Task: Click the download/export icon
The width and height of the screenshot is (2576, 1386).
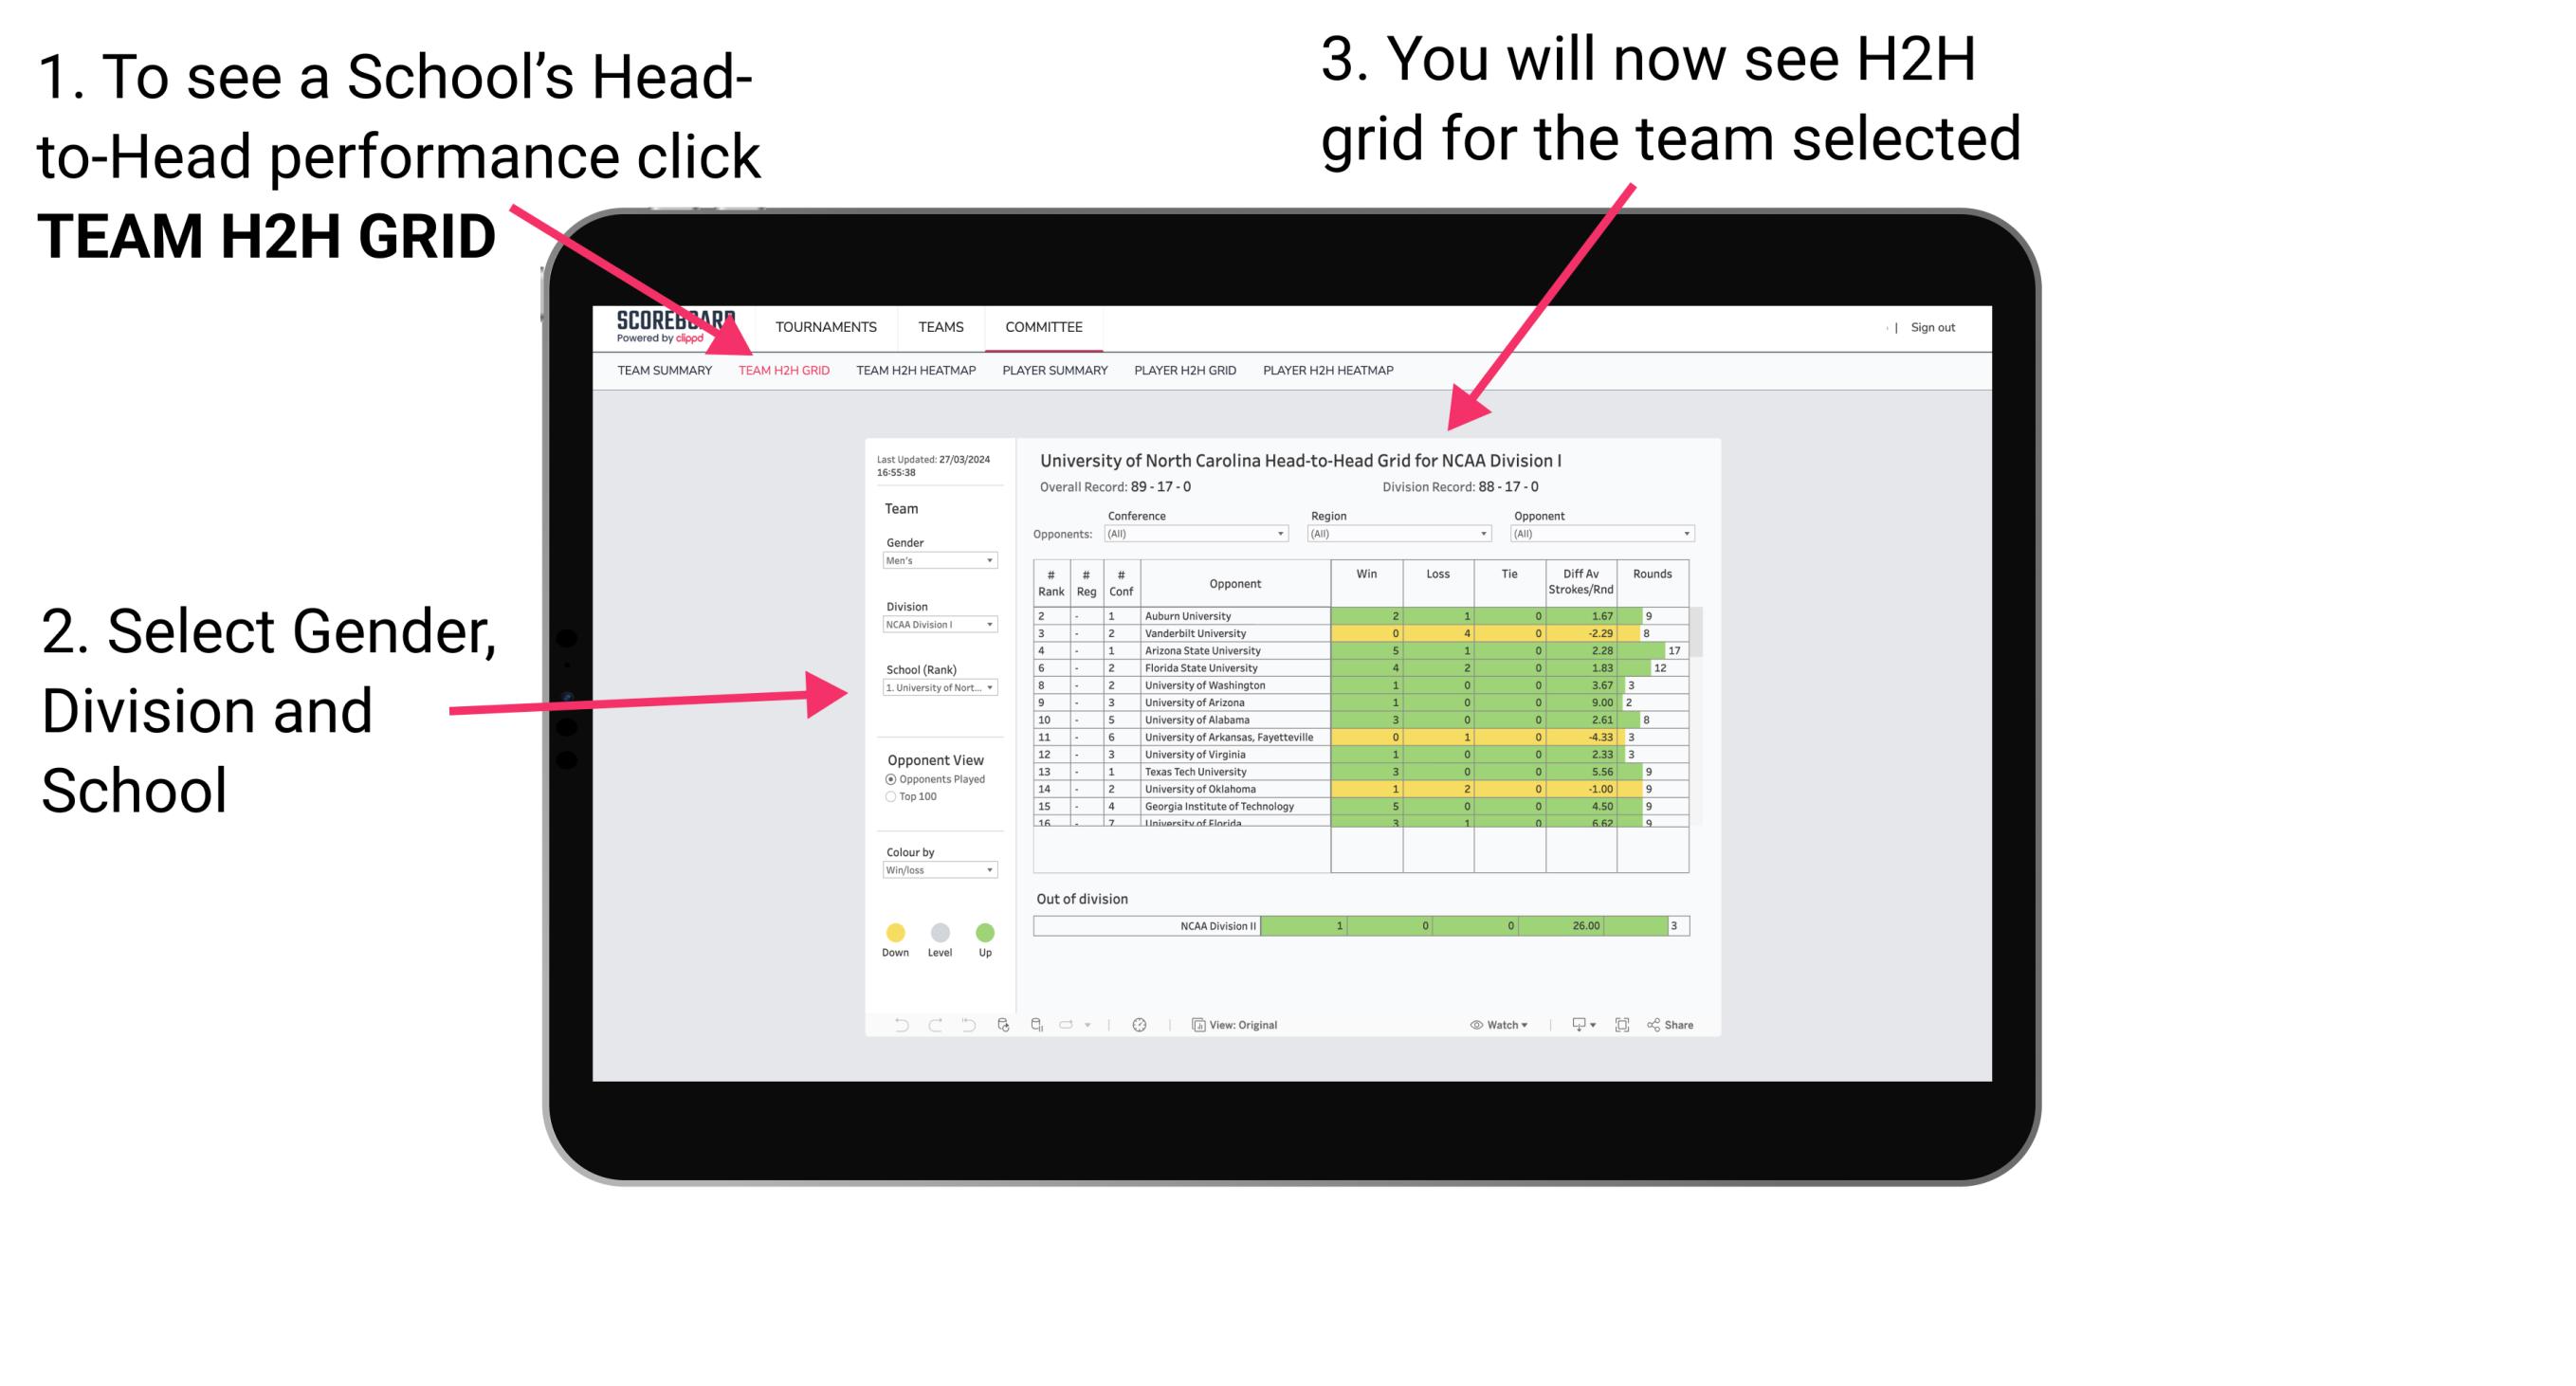Action: pyautogui.click(x=1574, y=1024)
